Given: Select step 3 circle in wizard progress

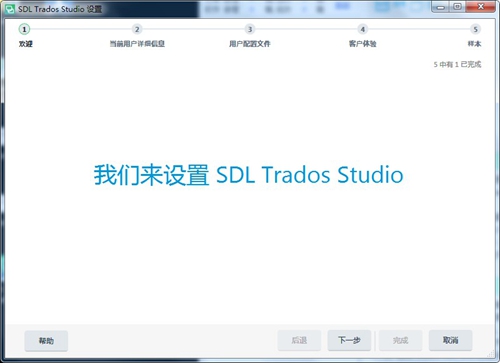Looking at the screenshot, I should point(250,29).
